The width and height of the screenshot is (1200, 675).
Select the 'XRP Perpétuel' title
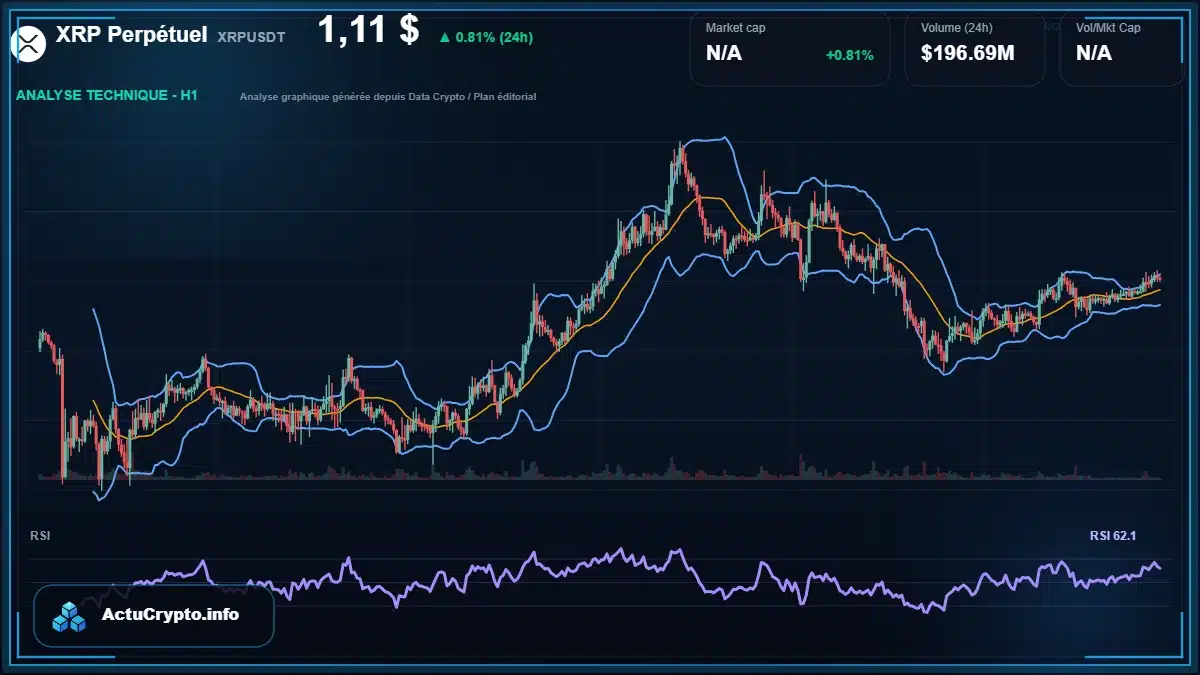click(x=132, y=35)
